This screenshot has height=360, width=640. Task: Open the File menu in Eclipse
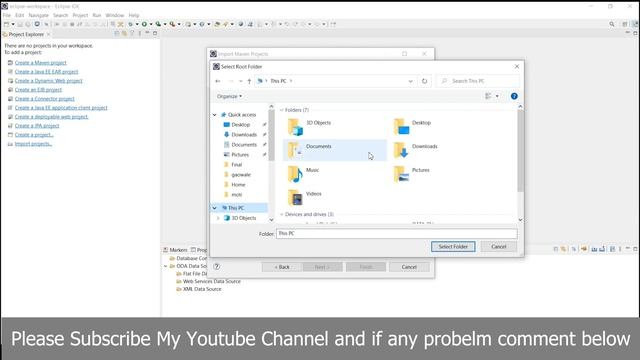[7, 15]
